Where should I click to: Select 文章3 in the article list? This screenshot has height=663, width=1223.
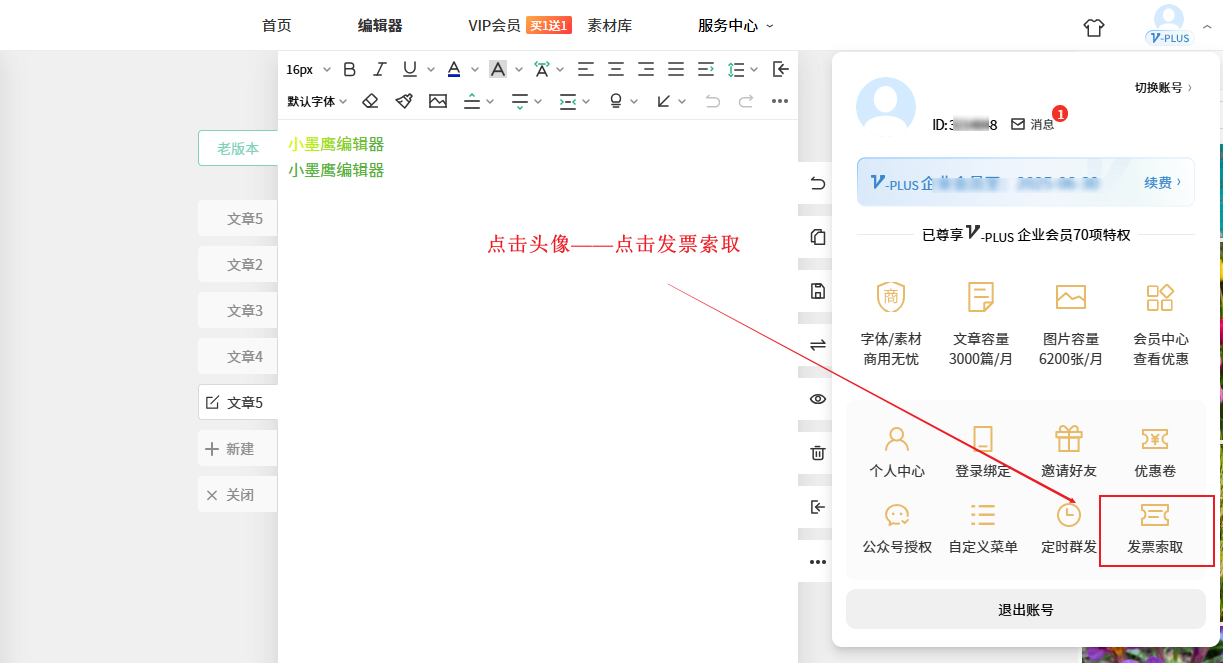238,310
